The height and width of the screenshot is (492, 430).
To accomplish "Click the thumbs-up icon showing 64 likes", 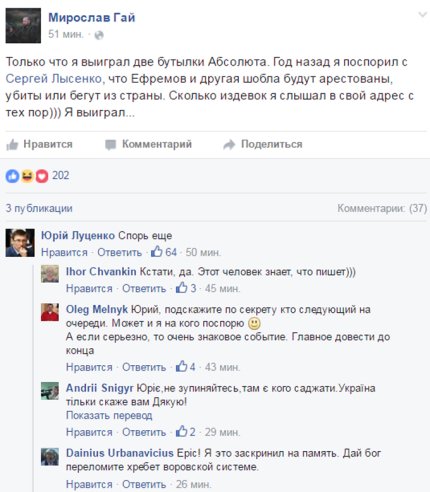I will pyautogui.click(x=157, y=252).
